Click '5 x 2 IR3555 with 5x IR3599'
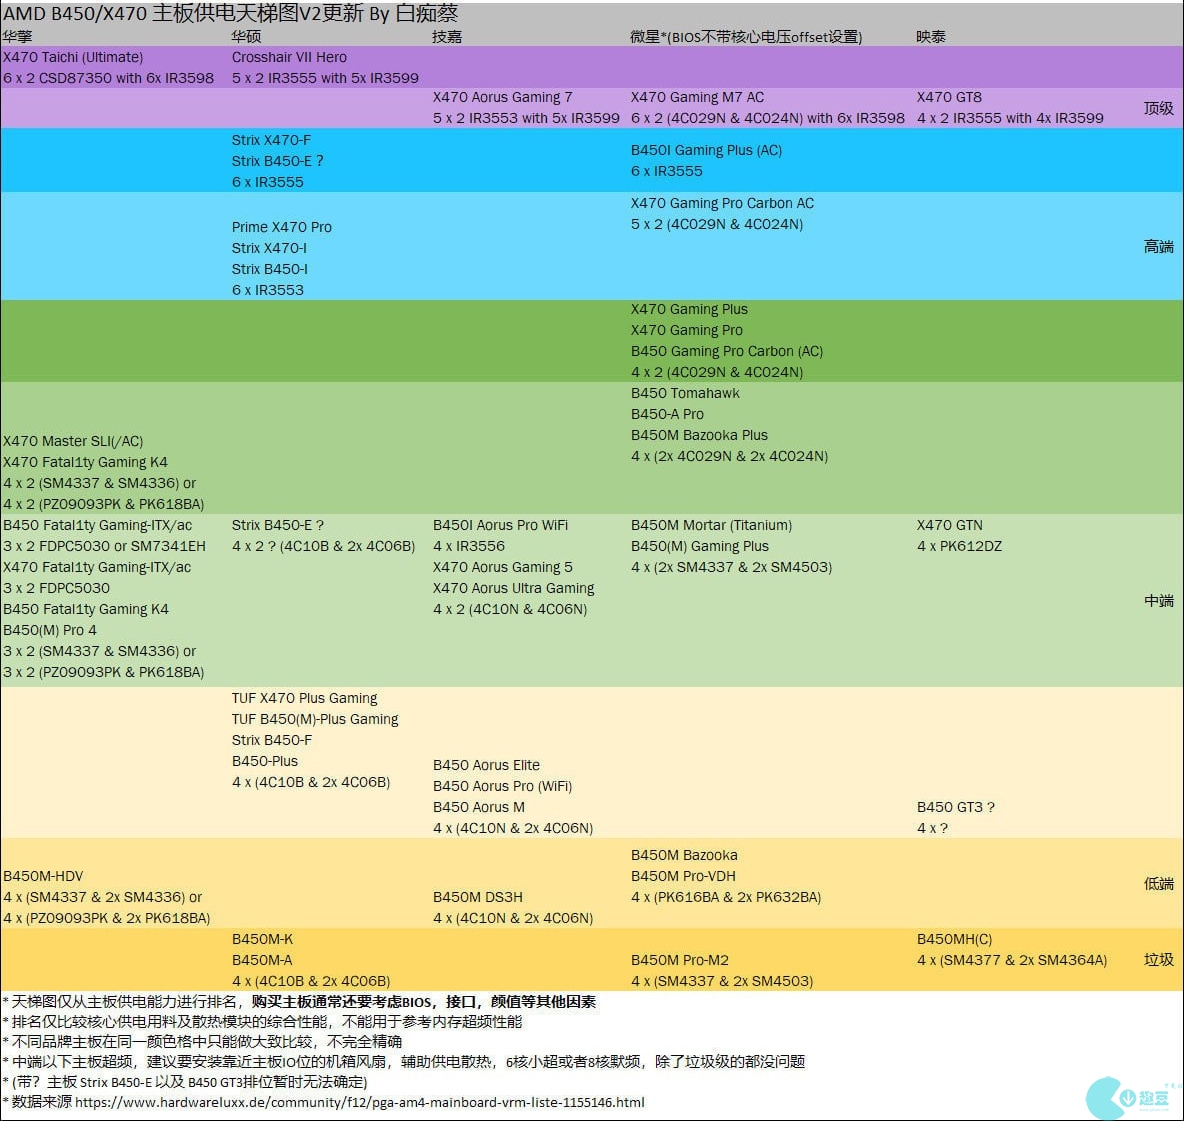Viewport: 1184px width, 1121px height. coord(325,78)
